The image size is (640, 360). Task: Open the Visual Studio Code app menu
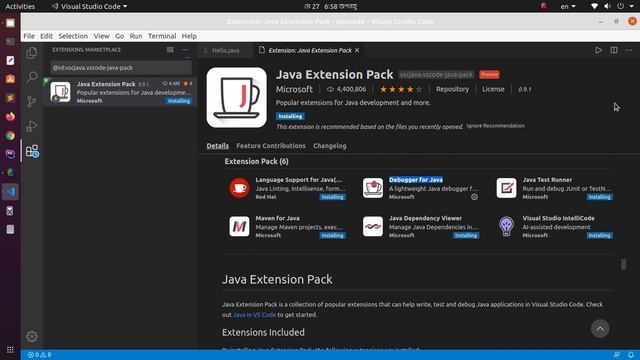(89, 6)
